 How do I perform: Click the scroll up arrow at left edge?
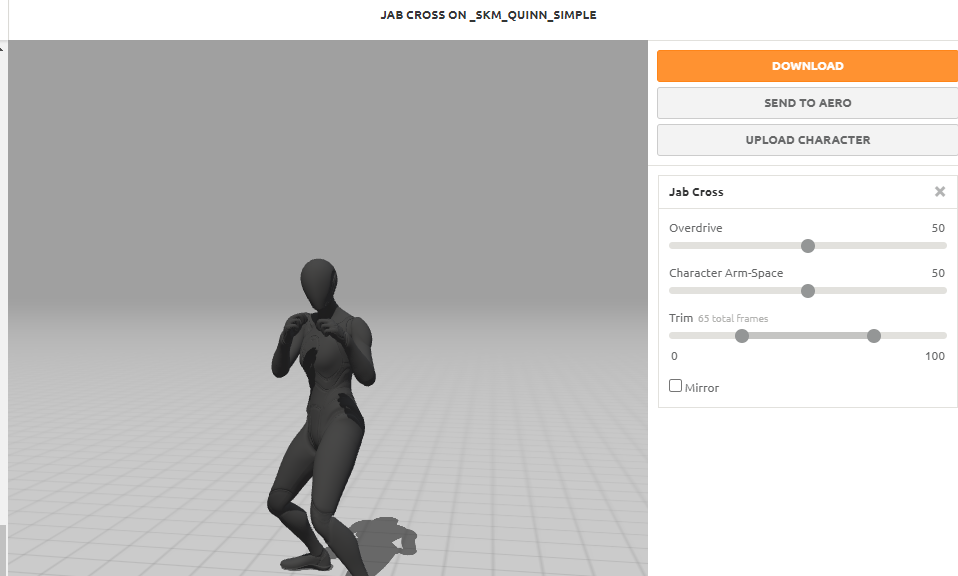[x=2, y=47]
